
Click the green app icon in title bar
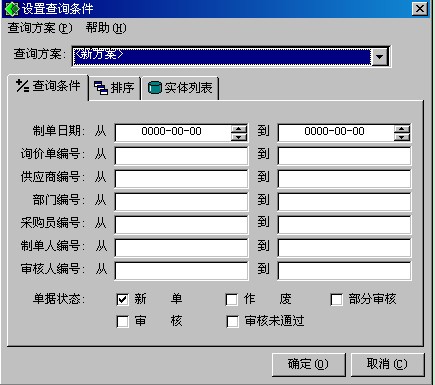click(x=12, y=9)
